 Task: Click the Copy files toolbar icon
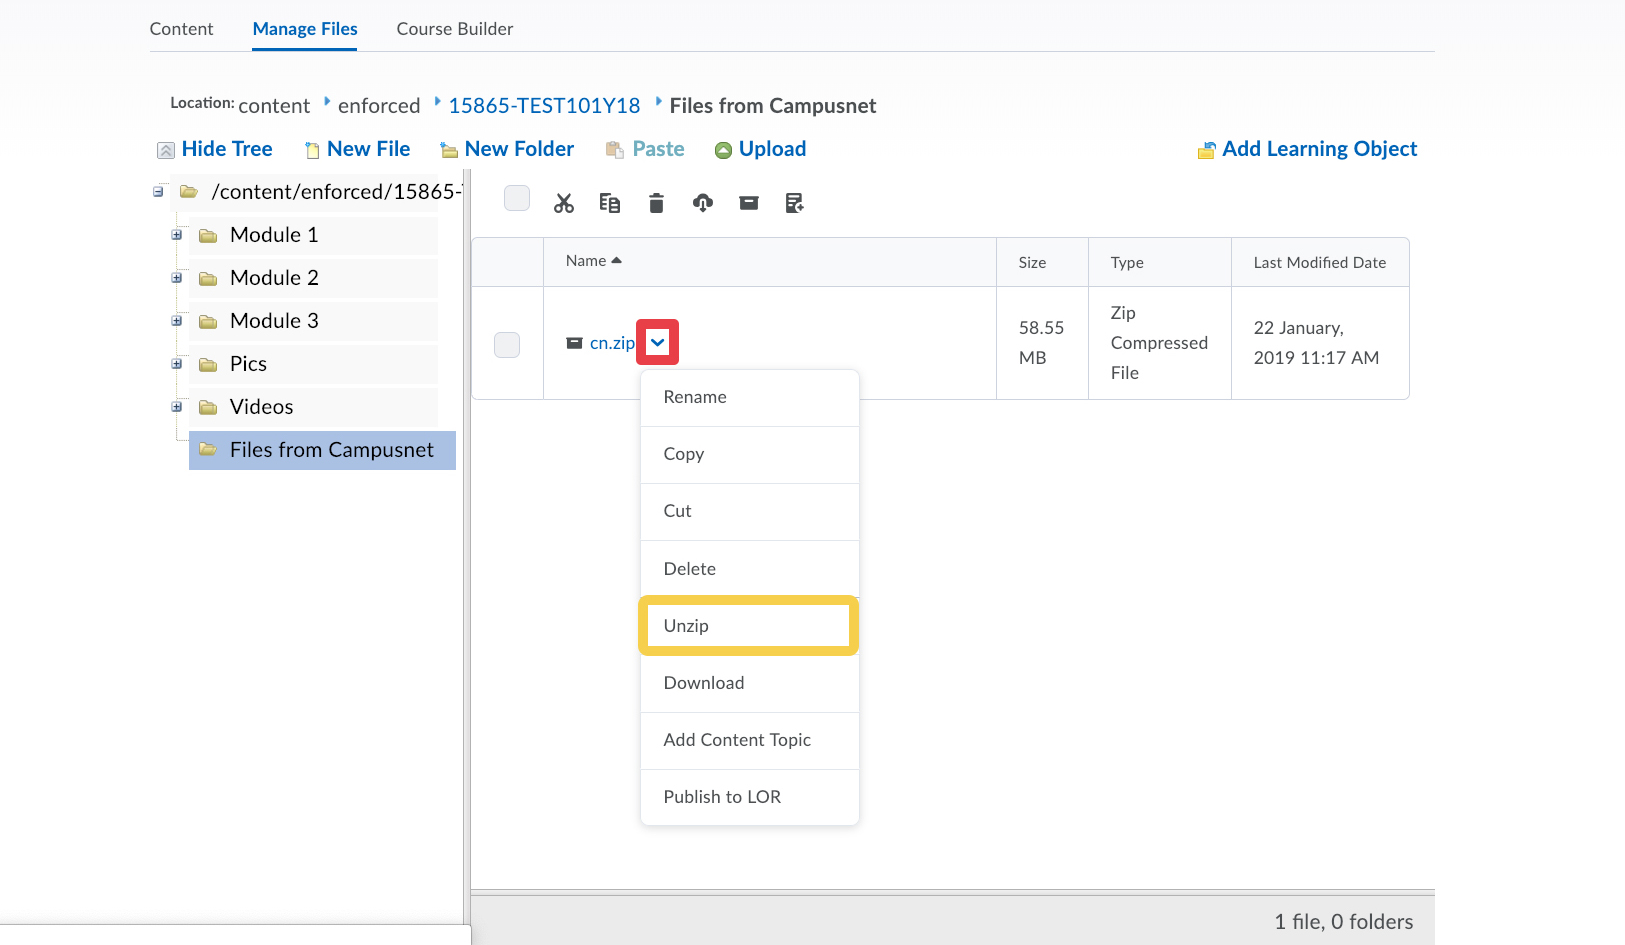[x=609, y=204]
